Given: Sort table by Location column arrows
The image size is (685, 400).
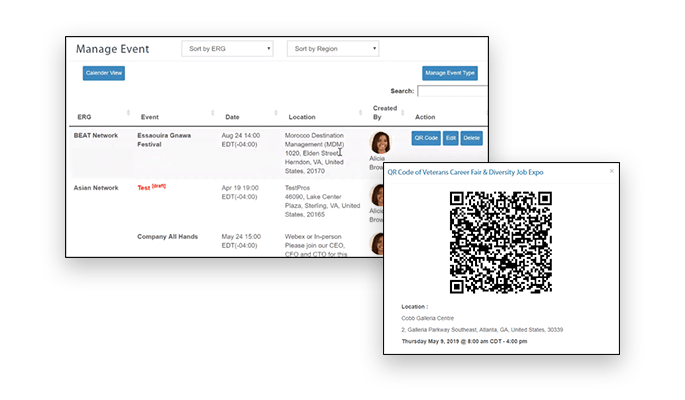Looking at the screenshot, I should 360,113.
